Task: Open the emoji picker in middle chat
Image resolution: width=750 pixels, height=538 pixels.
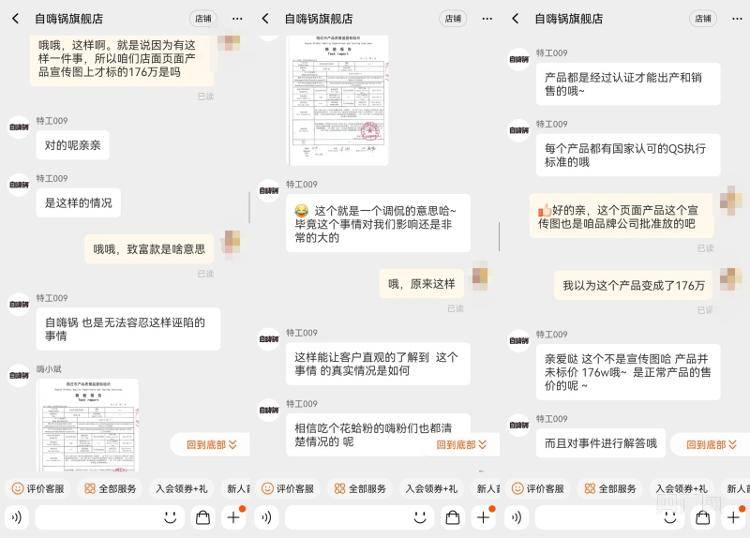Action: [420, 517]
